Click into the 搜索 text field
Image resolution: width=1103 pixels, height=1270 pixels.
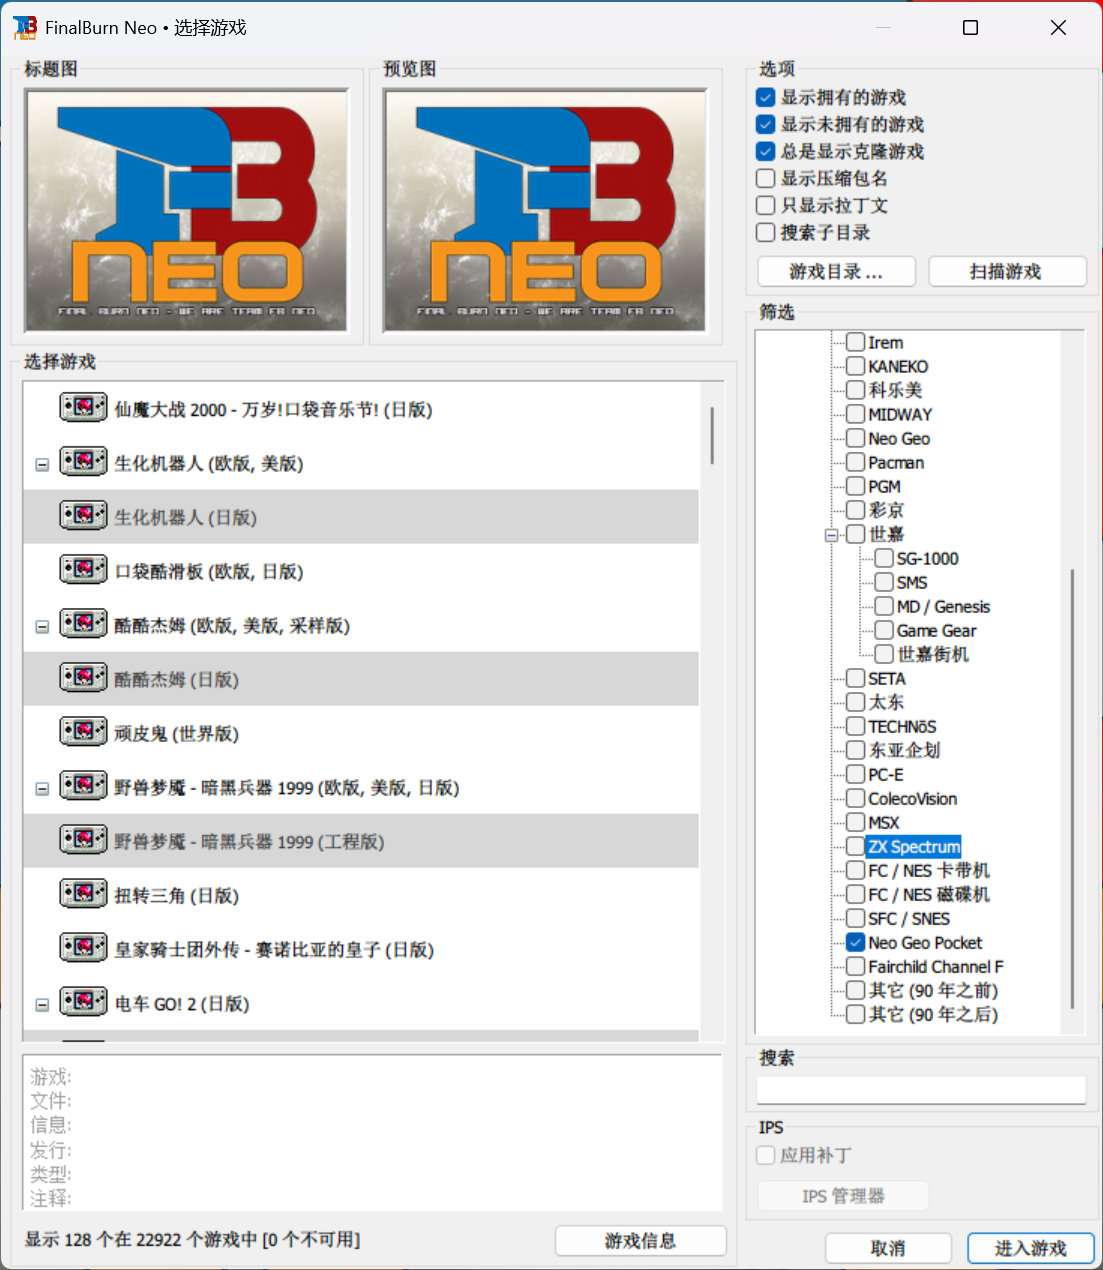click(x=921, y=1090)
